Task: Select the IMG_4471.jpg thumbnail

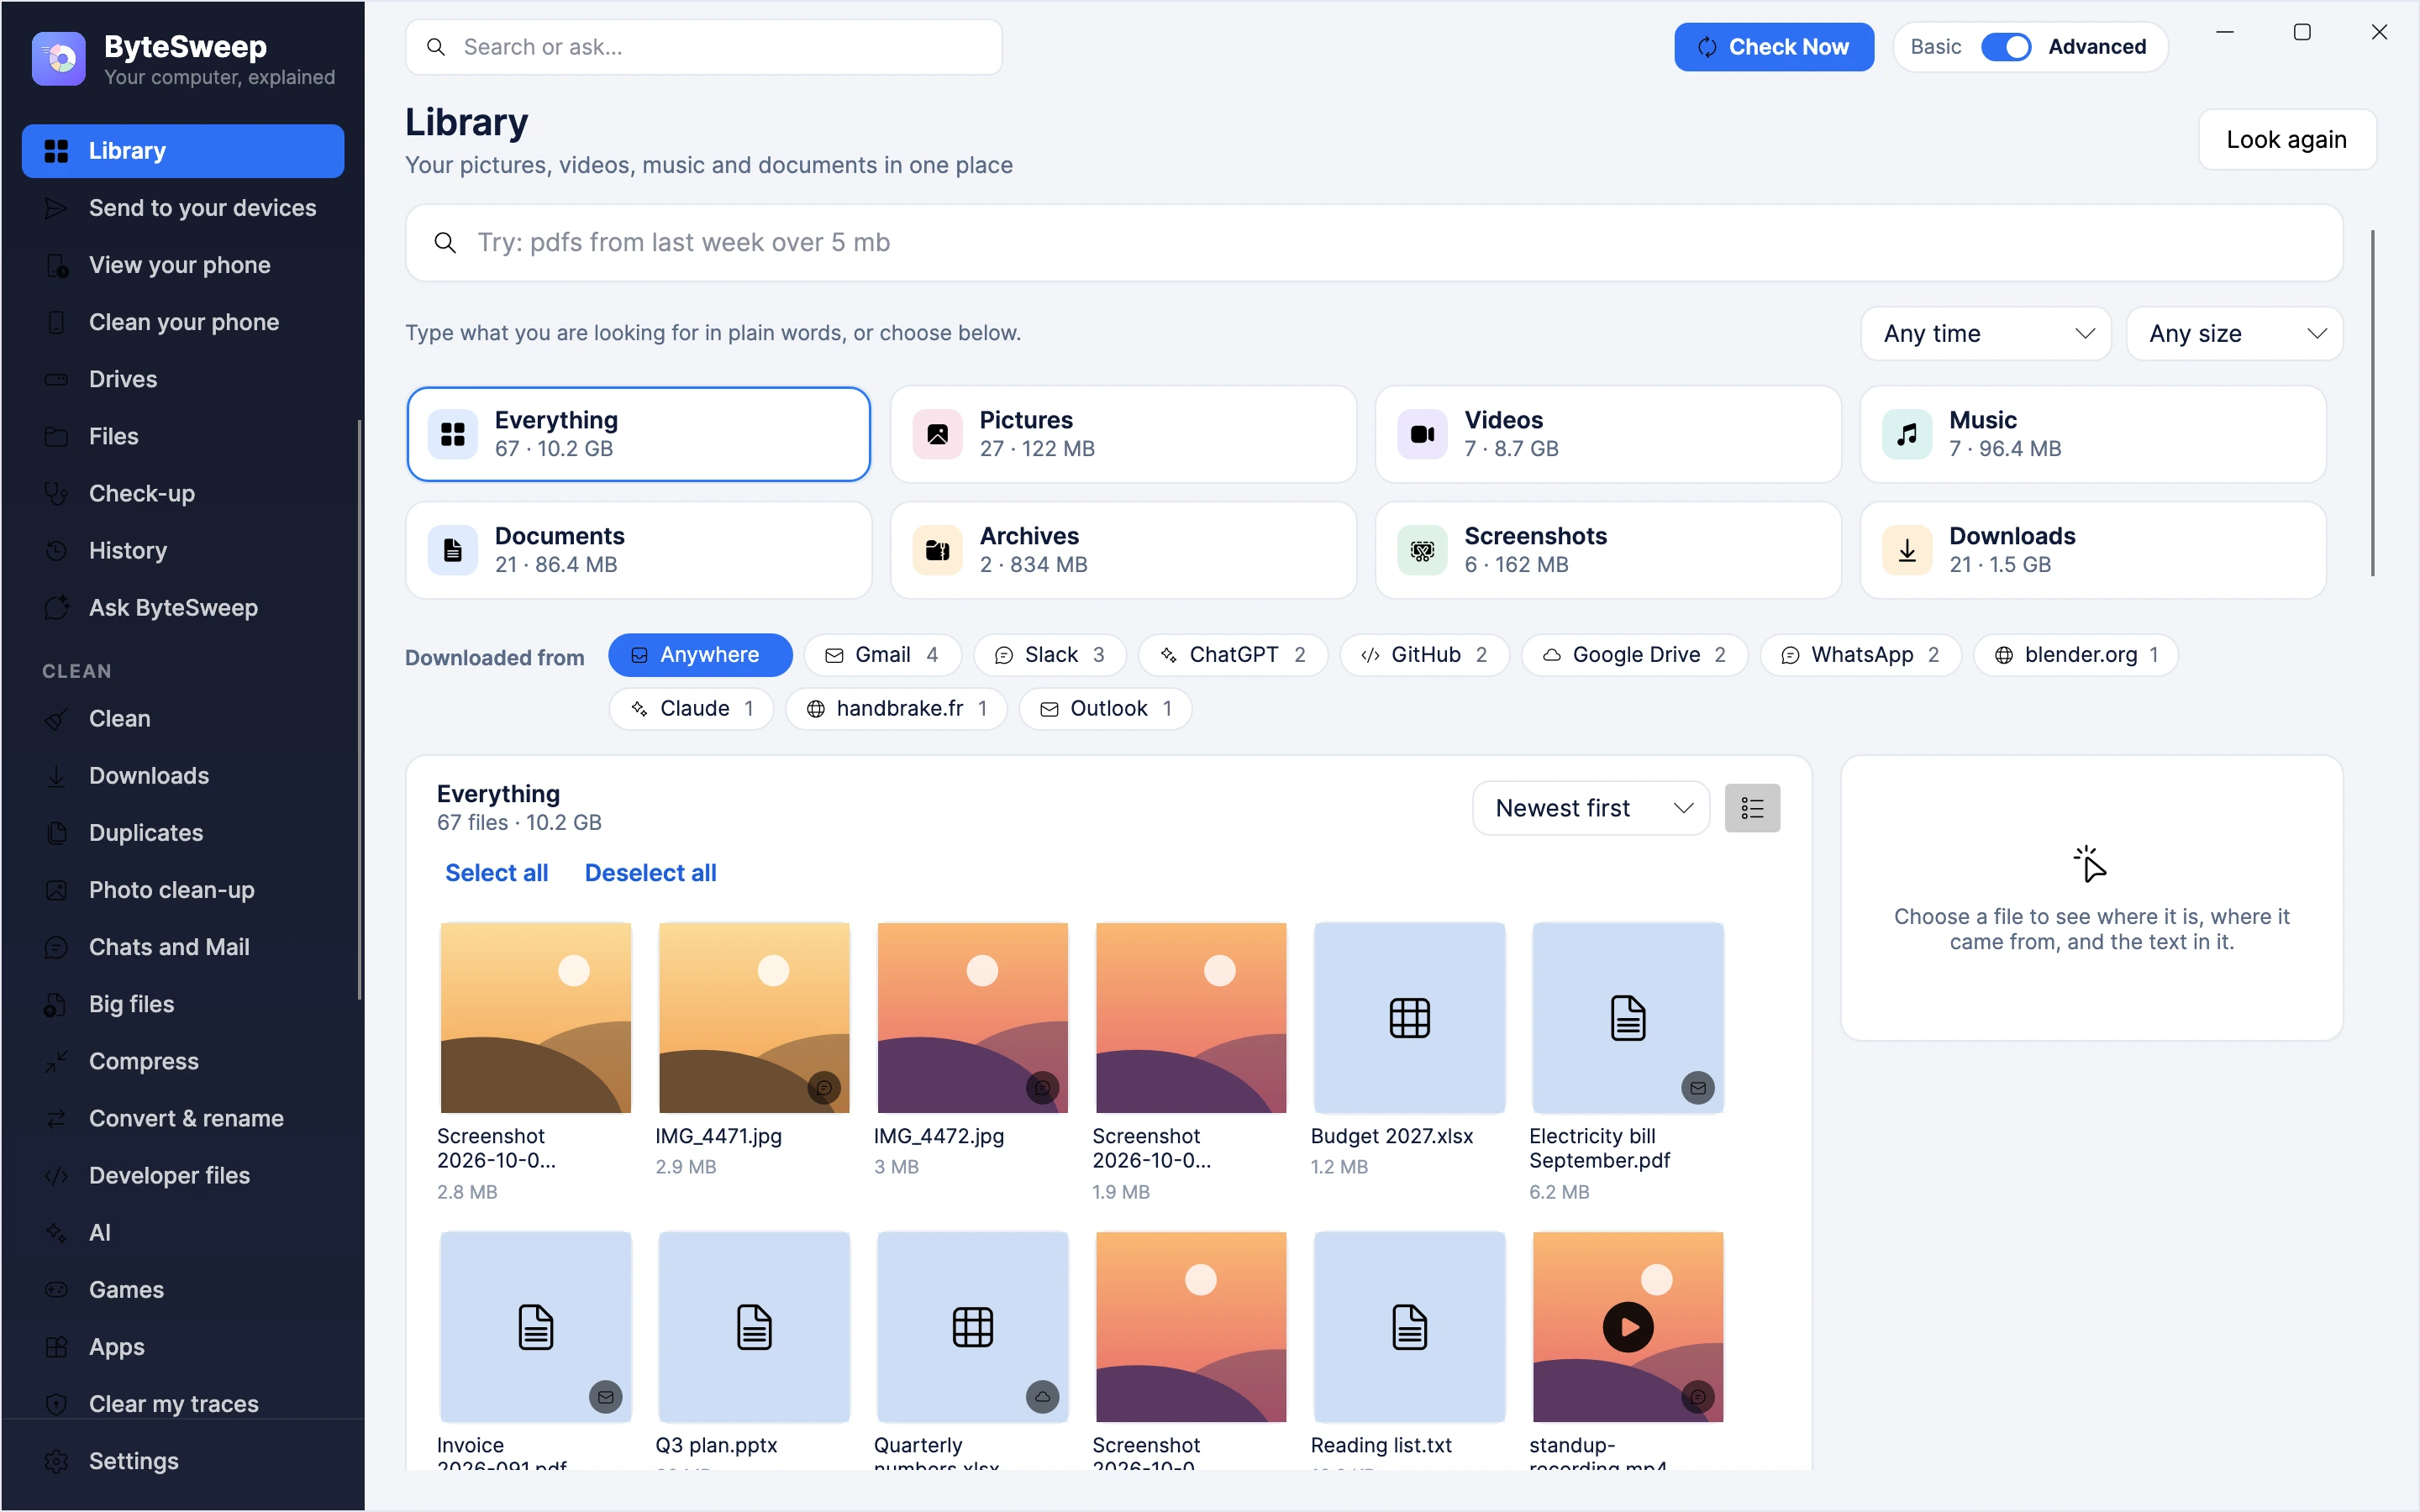Action: [754, 1017]
